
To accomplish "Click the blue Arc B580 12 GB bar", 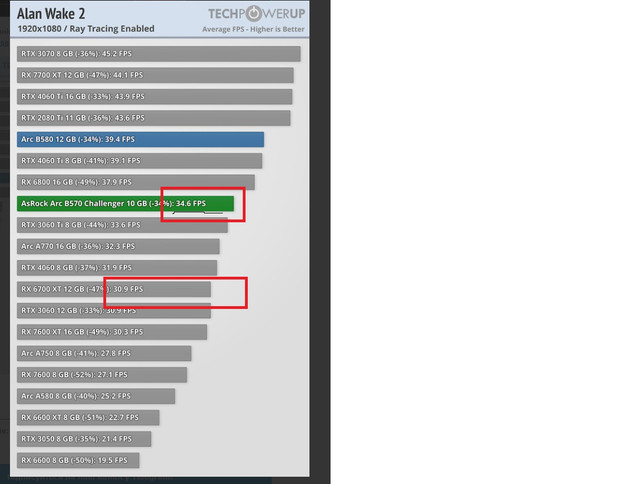I will (x=140, y=140).
